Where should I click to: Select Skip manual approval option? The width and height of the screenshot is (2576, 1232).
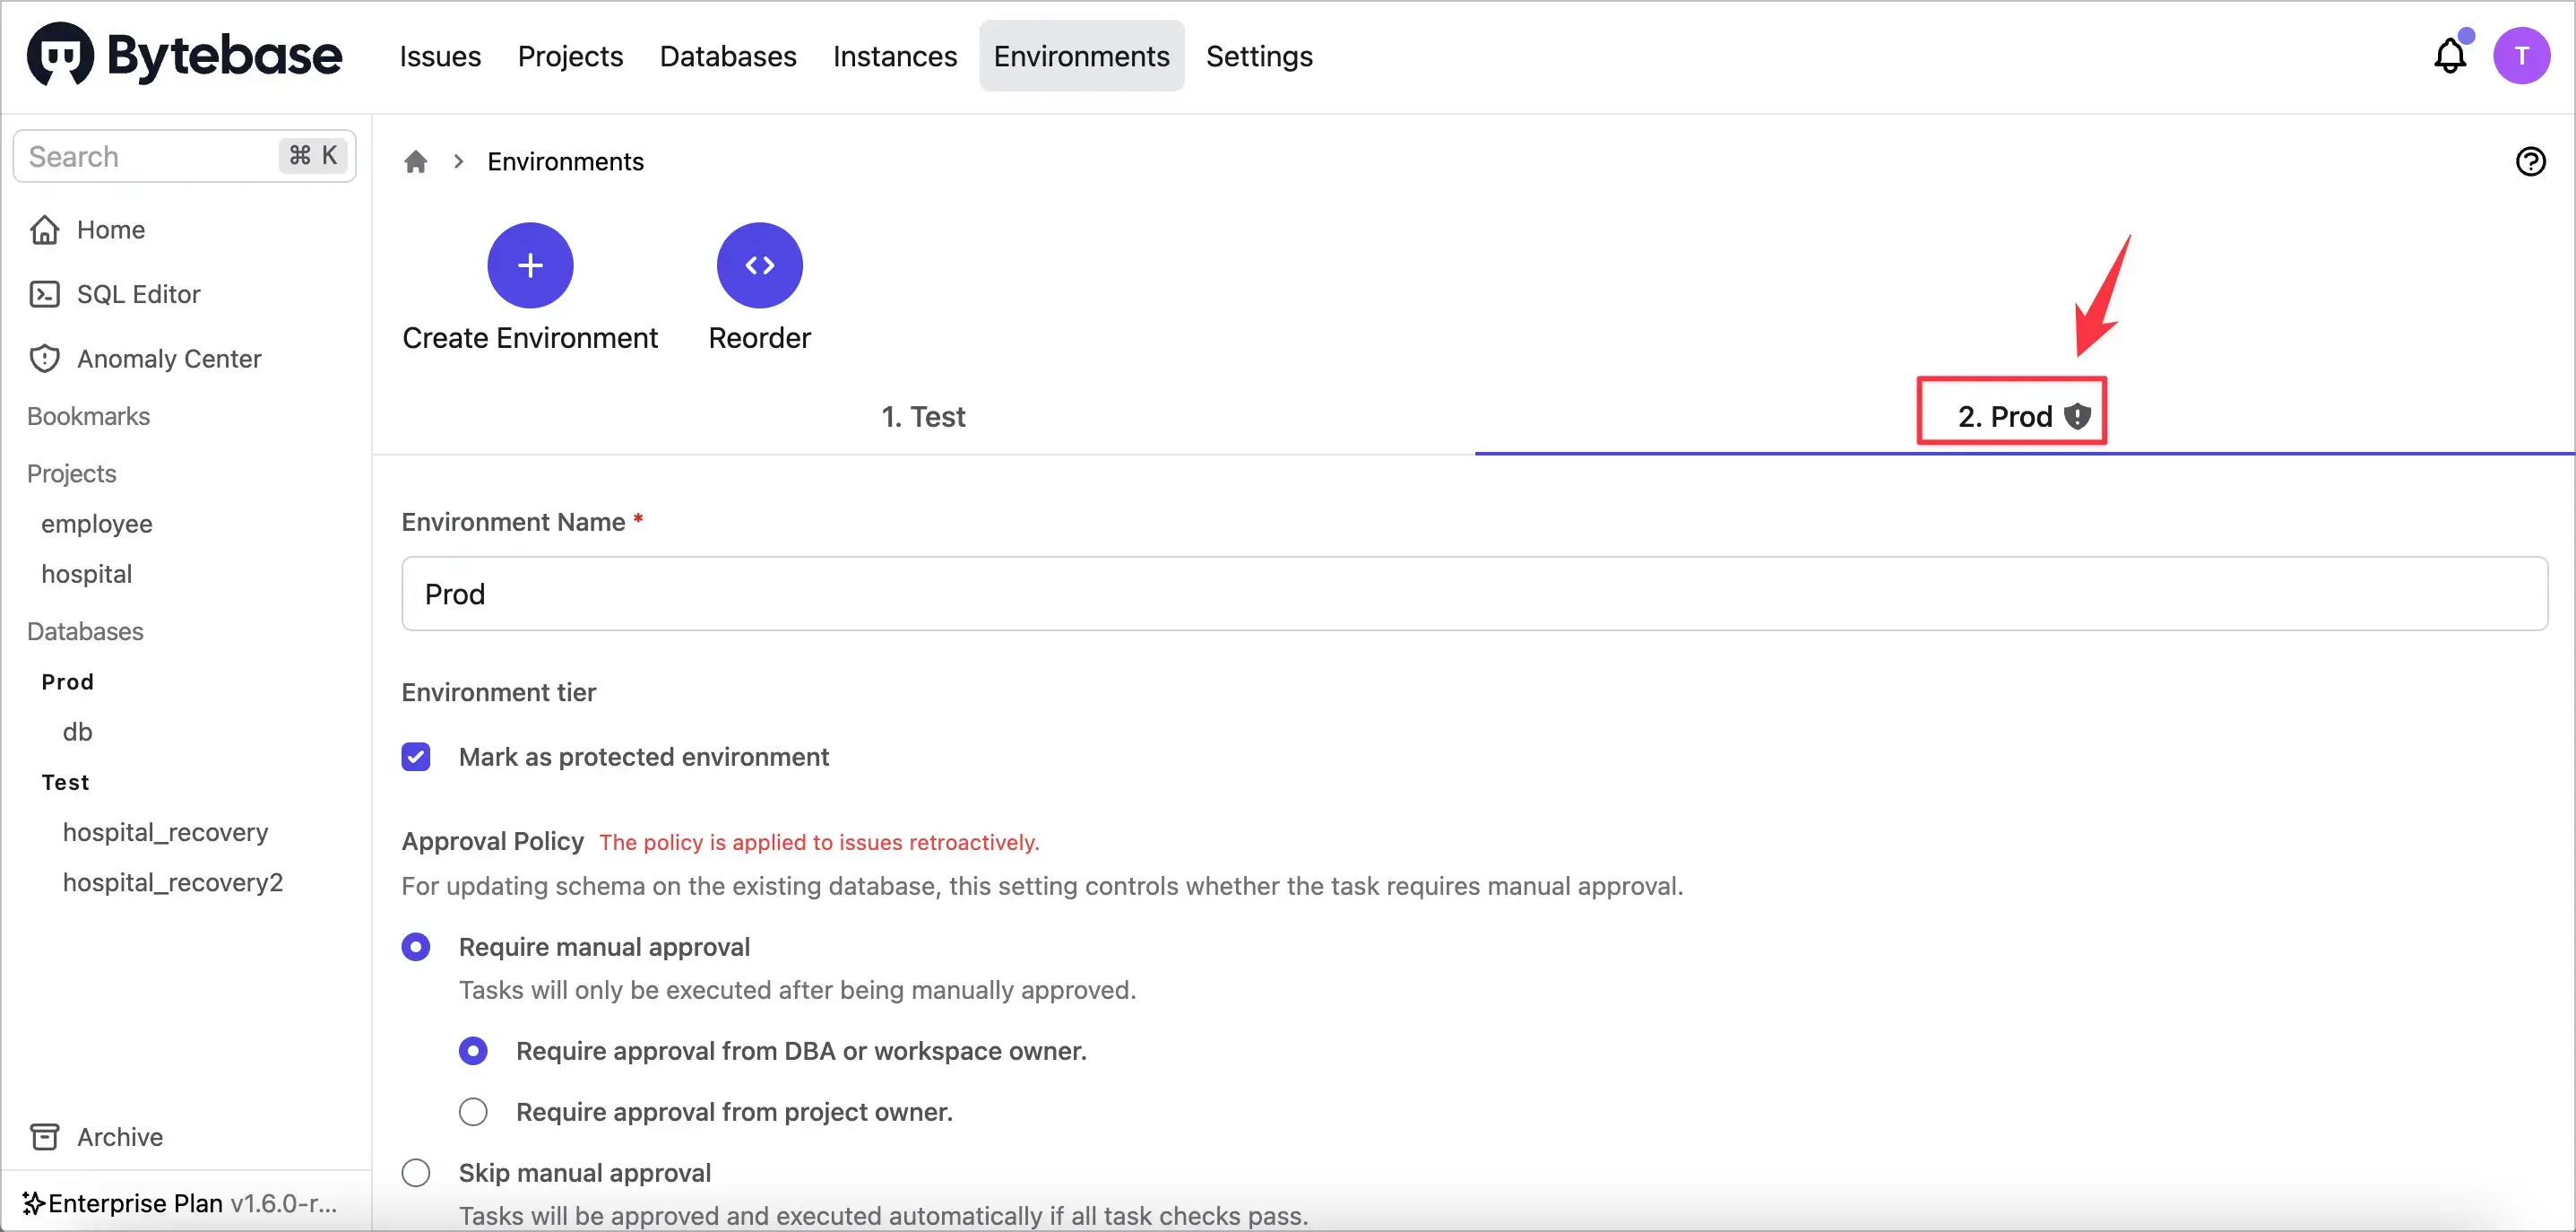416,1172
